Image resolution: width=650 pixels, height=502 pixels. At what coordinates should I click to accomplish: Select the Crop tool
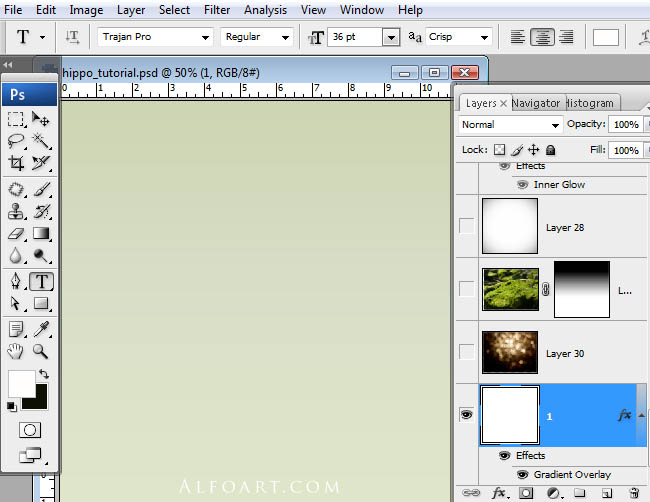(16, 163)
